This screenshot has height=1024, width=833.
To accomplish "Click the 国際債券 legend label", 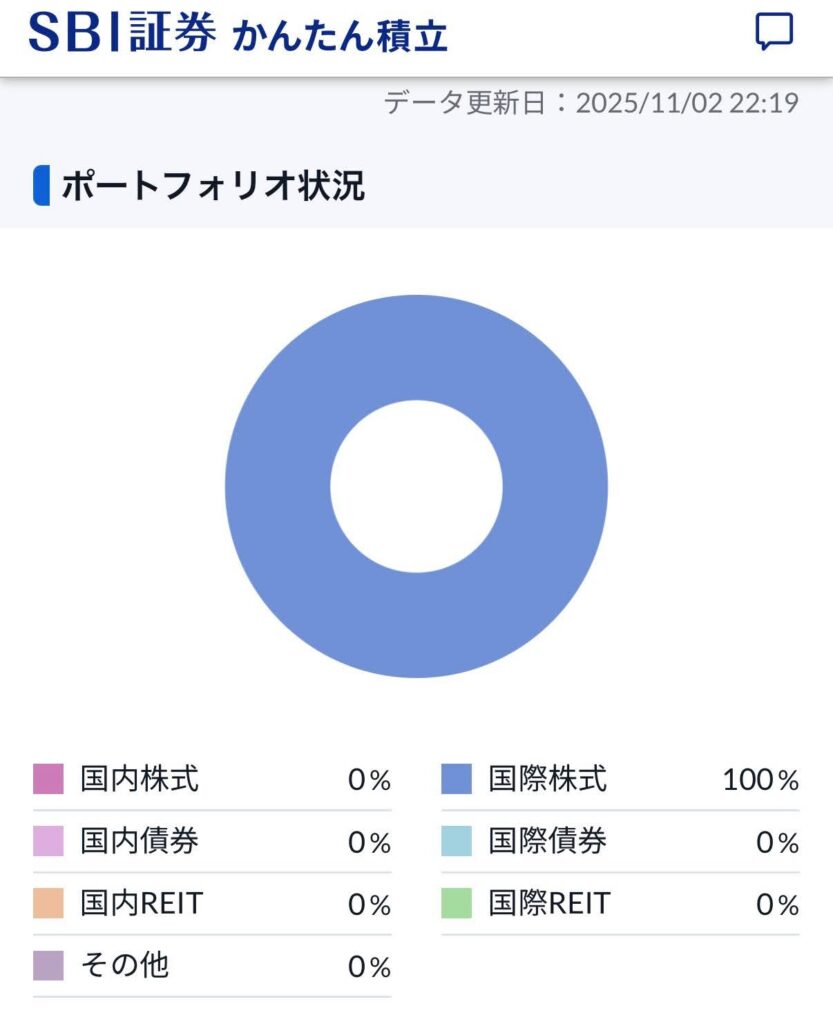I will pyautogui.click(x=548, y=841).
